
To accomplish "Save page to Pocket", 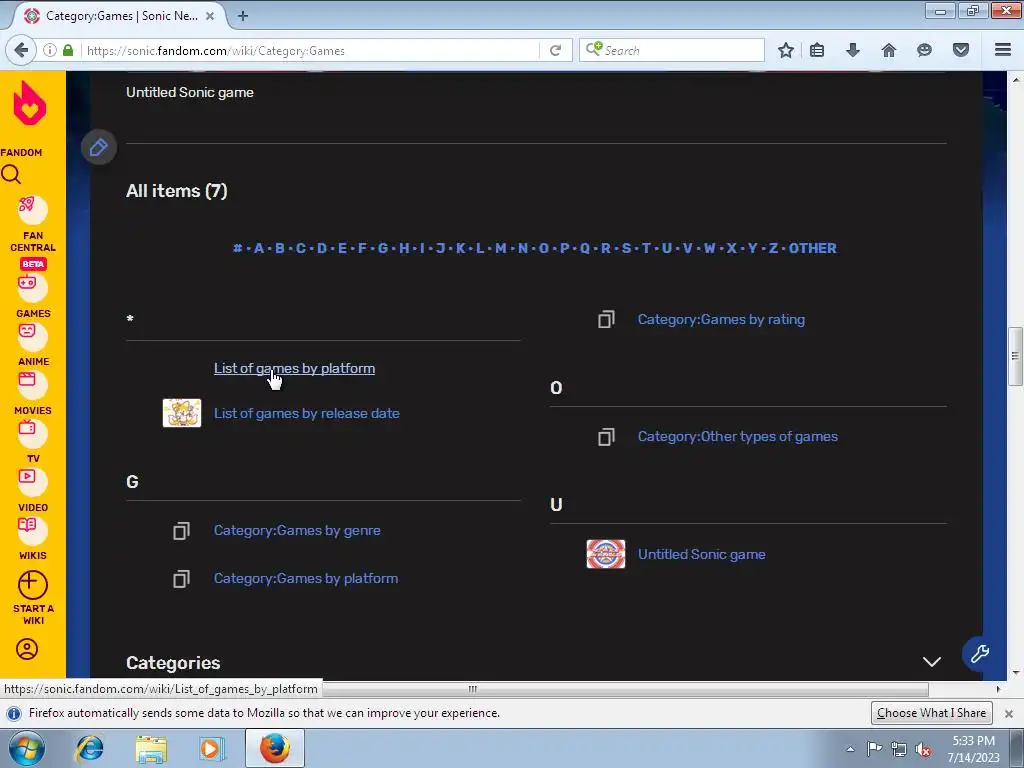I will [x=960, y=50].
